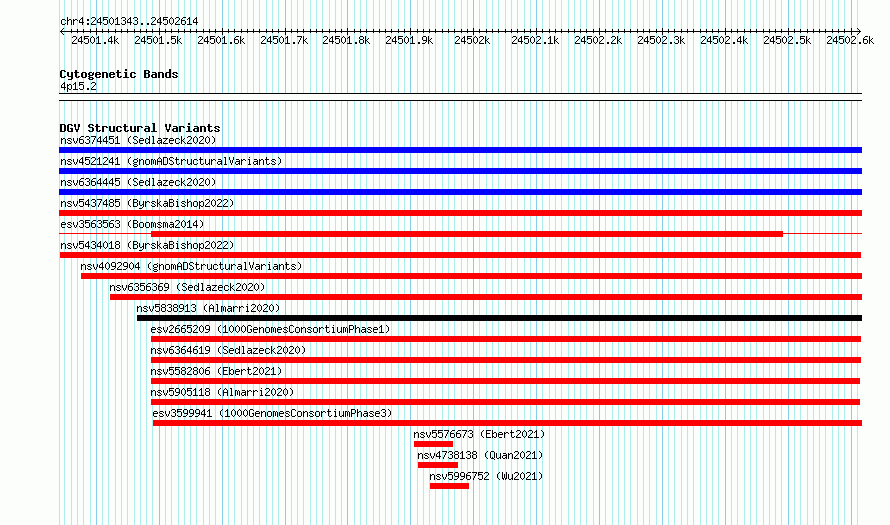The height and width of the screenshot is (525, 890).
Task: Click the 4p15.2 cytogenetic band bar
Action: pyautogui.click(x=460, y=97)
